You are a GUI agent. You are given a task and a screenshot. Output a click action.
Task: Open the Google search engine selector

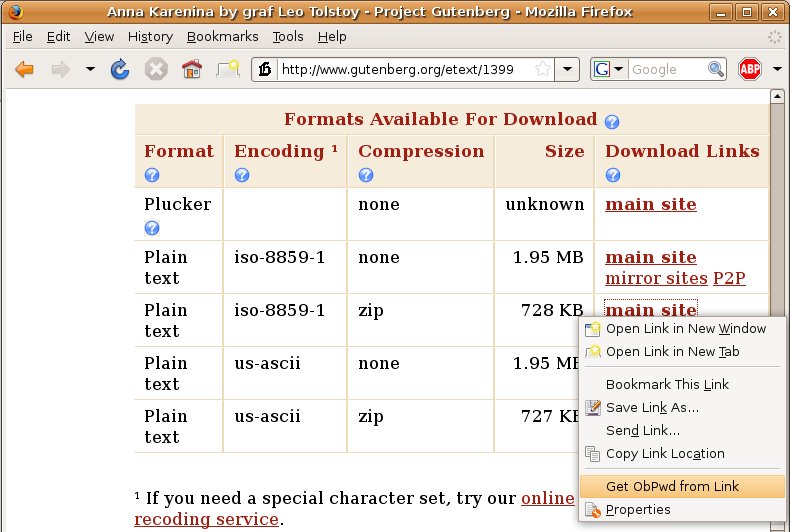(x=609, y=69)
